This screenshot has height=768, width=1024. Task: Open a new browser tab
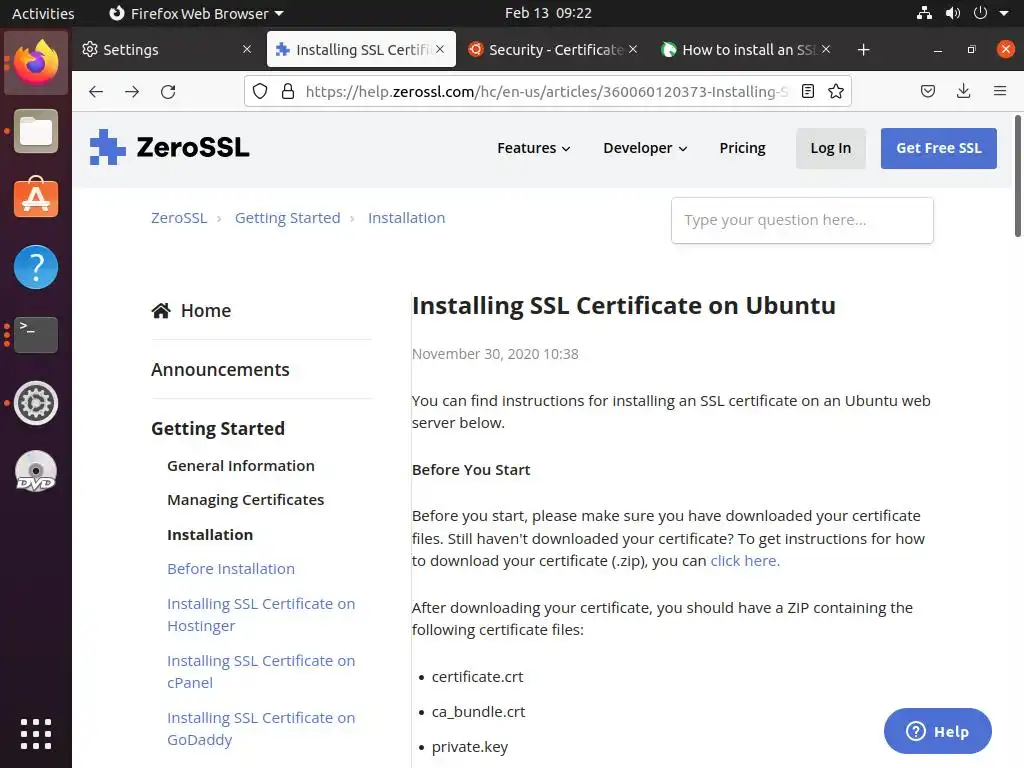pos(864,50)
